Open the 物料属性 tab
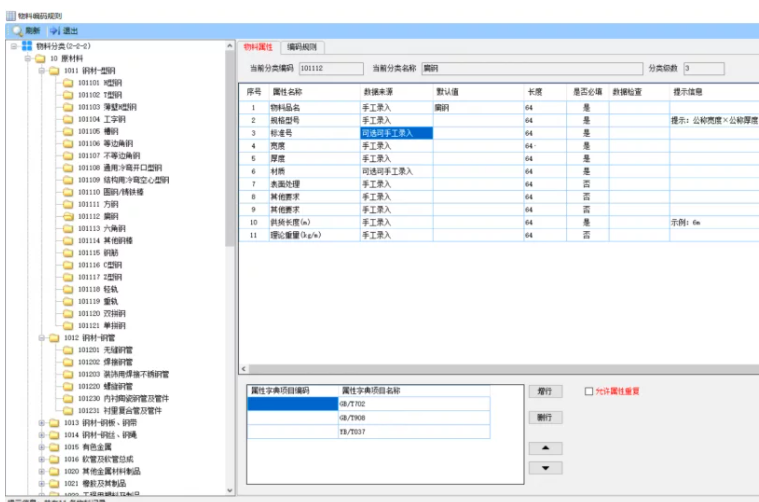 [x=258, y=47]
